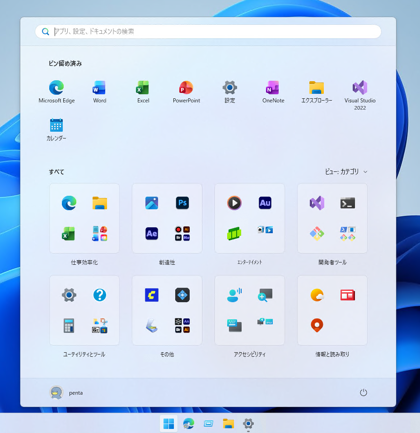Open the pinned OneNote app
The image size is (420, 433).
tap(273, 92)
